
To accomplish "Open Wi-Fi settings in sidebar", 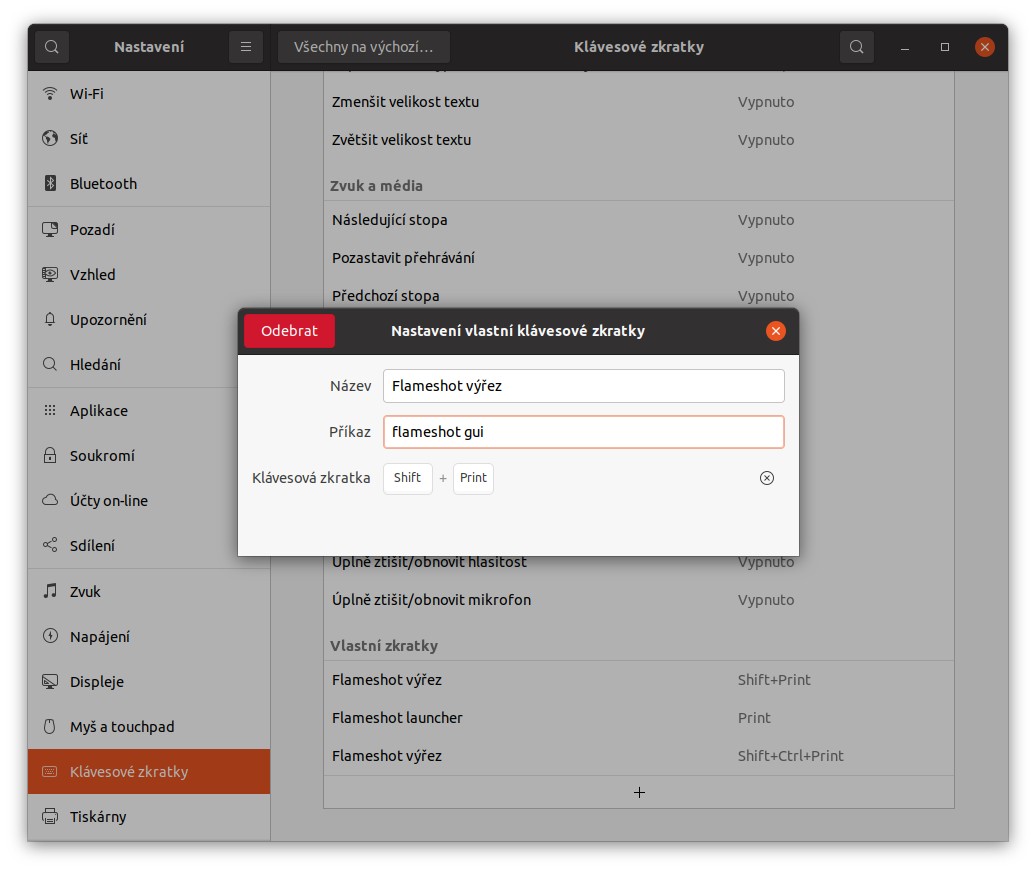I will [x=149, y=94].
